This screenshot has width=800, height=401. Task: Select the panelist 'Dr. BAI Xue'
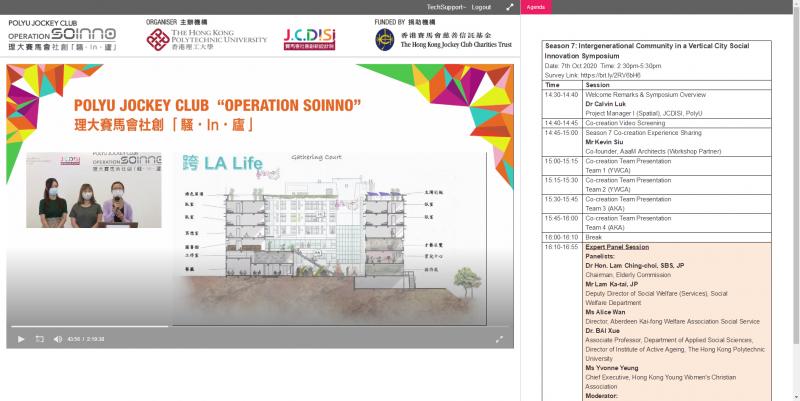pyautogui.click(x=603, y=331)
